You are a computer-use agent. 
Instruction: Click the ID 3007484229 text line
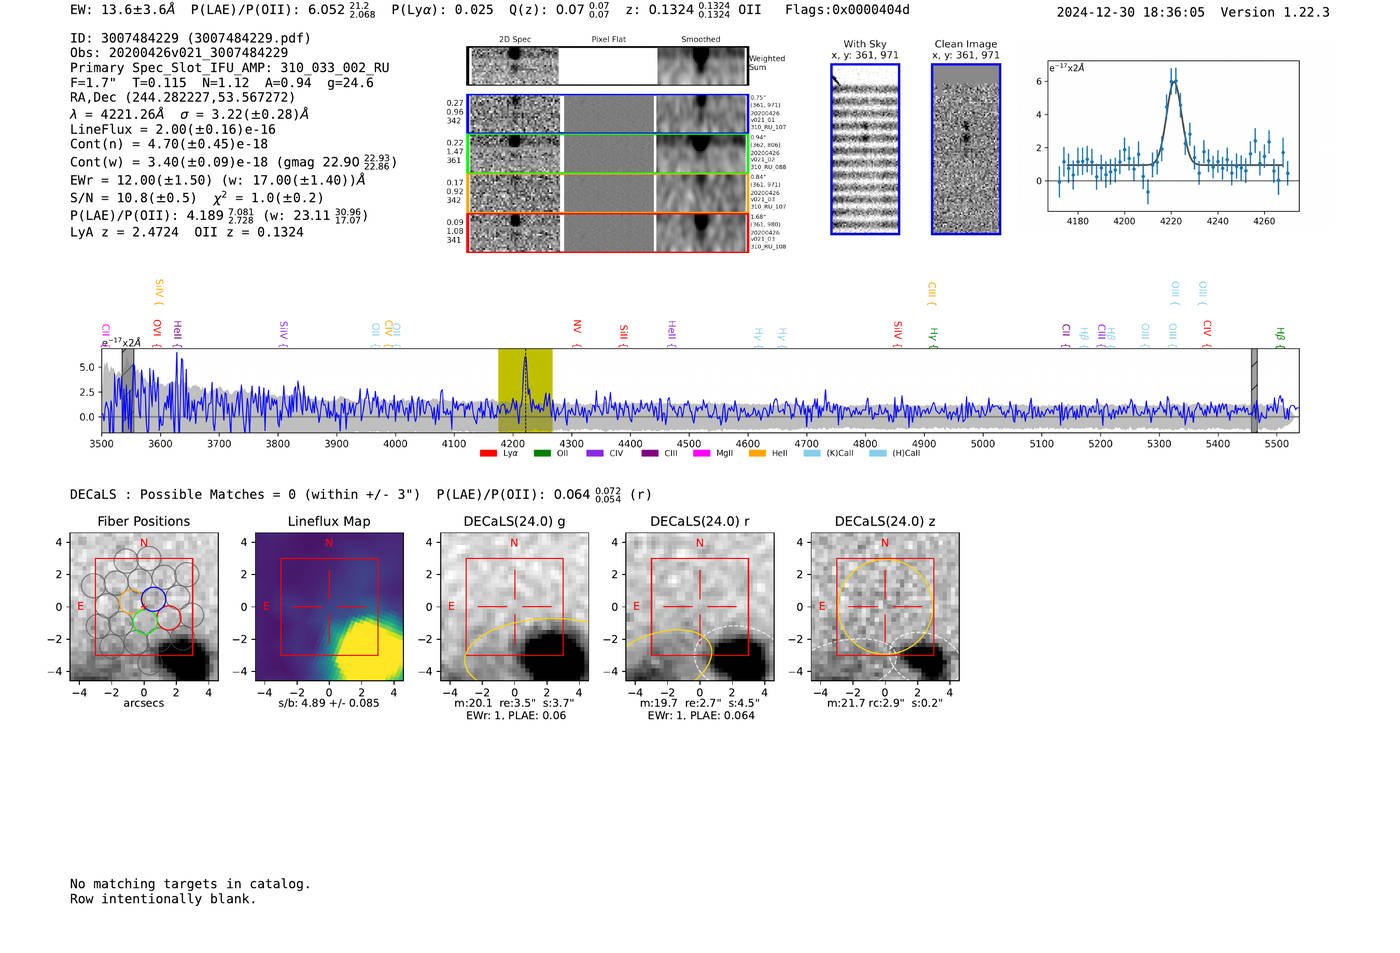190,38
